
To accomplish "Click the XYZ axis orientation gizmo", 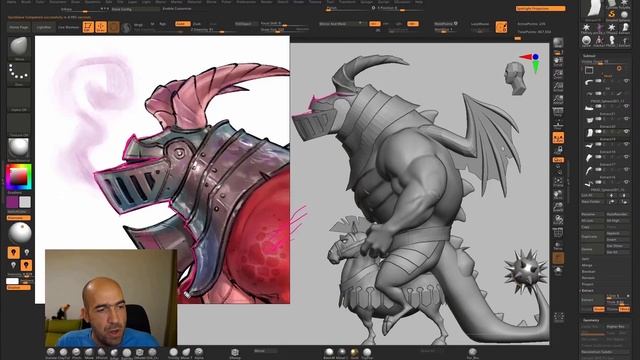I will (x=531, y=62).
